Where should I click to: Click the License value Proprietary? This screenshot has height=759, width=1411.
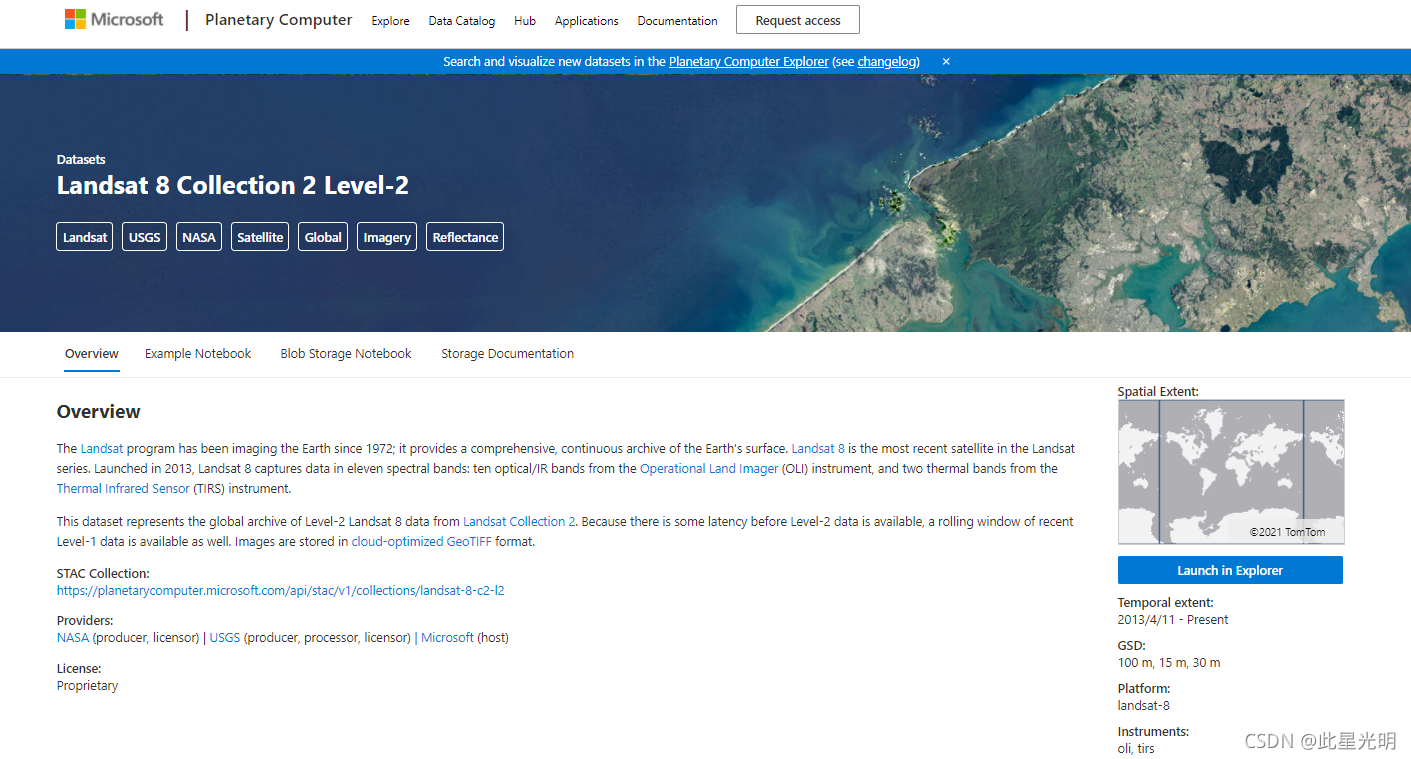point(87,686)
